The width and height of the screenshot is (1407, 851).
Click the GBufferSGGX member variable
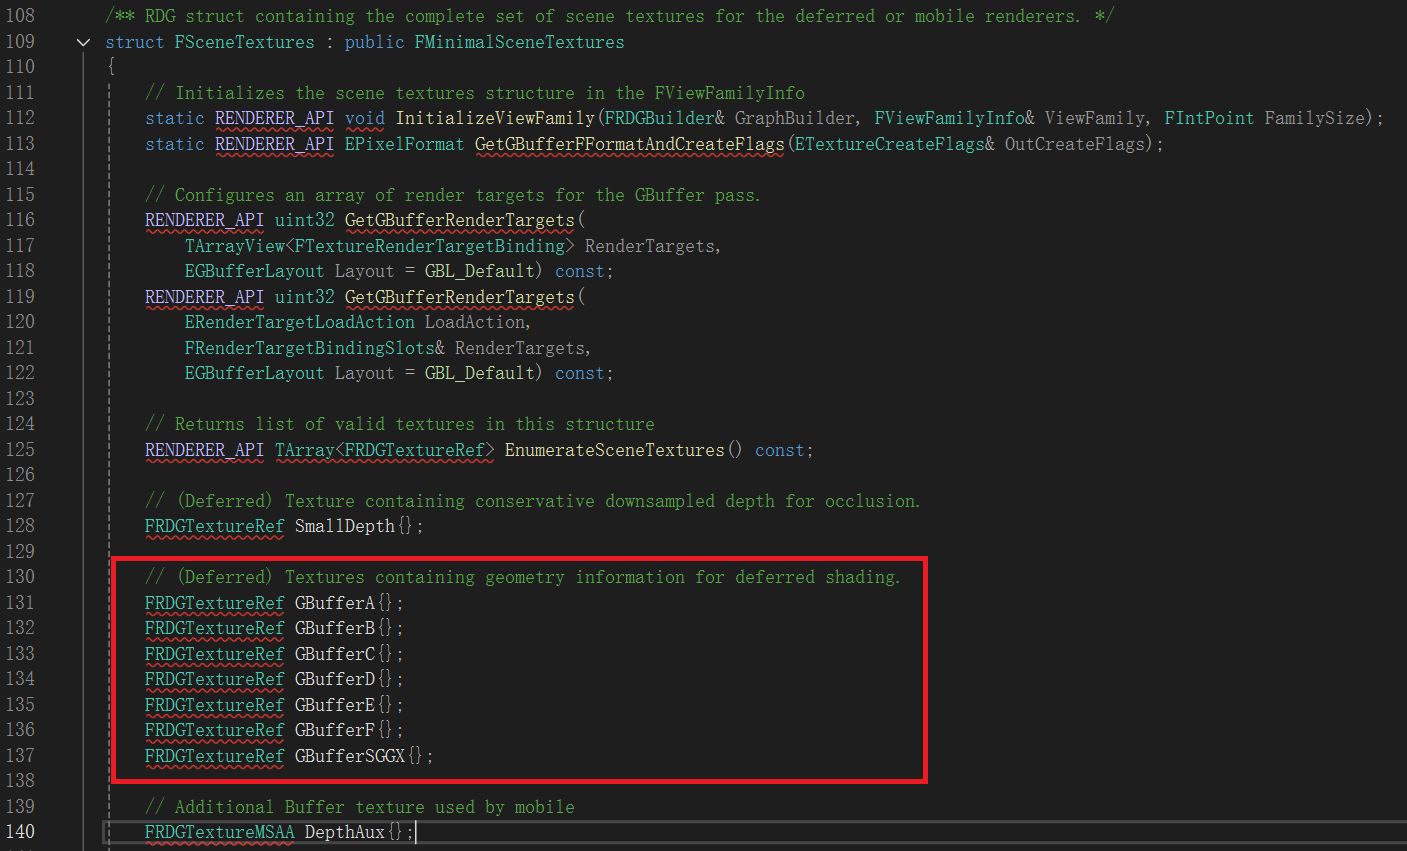click(x=349, y=756)
